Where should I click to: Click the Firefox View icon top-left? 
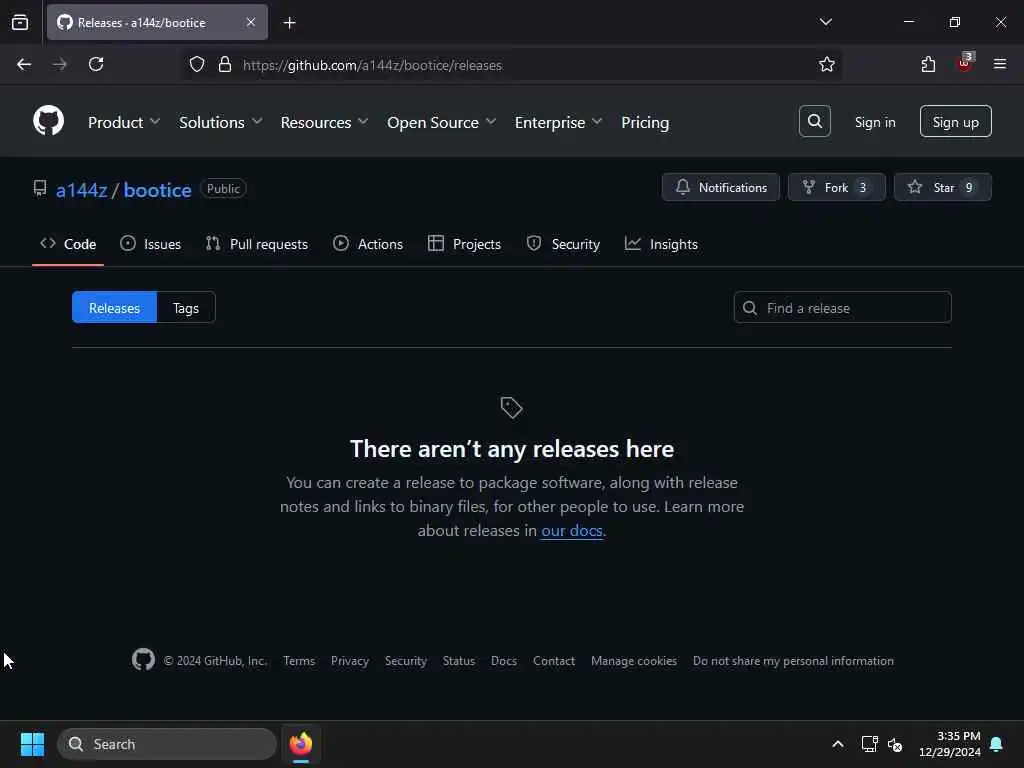tap(20, 22)
